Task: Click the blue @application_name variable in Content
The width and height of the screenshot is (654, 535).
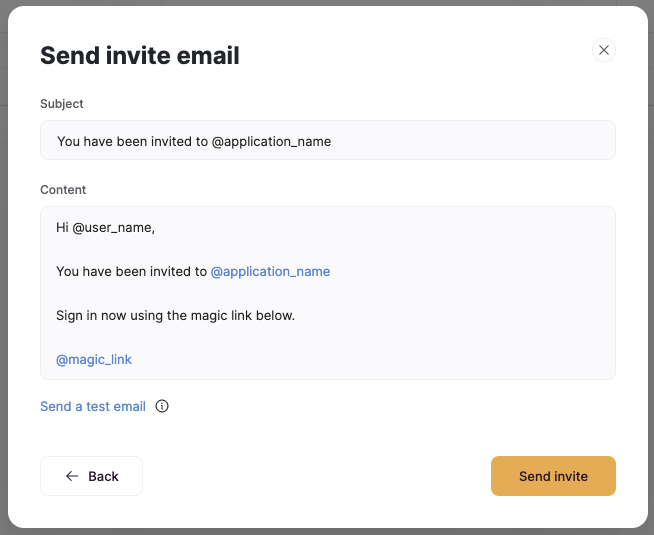Action: (270, 271)
